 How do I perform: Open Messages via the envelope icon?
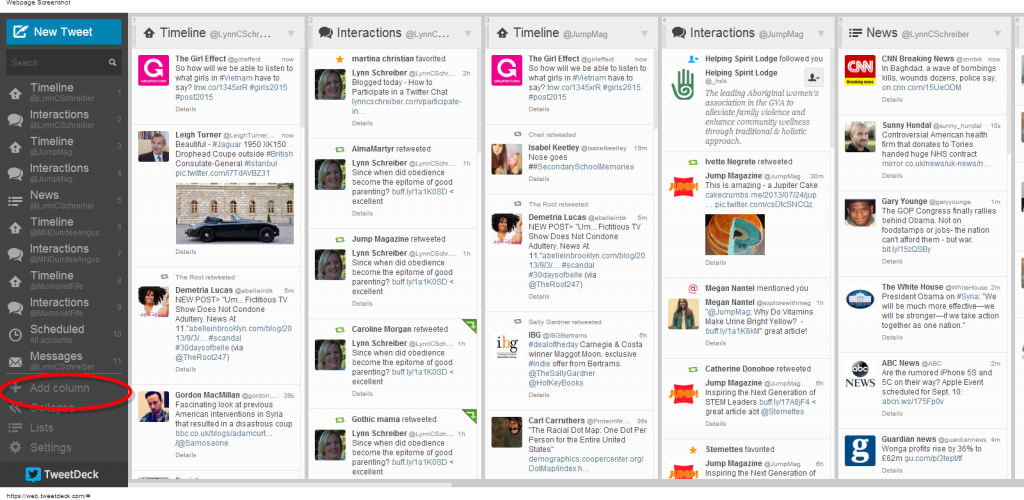click(x=15, y=362)
